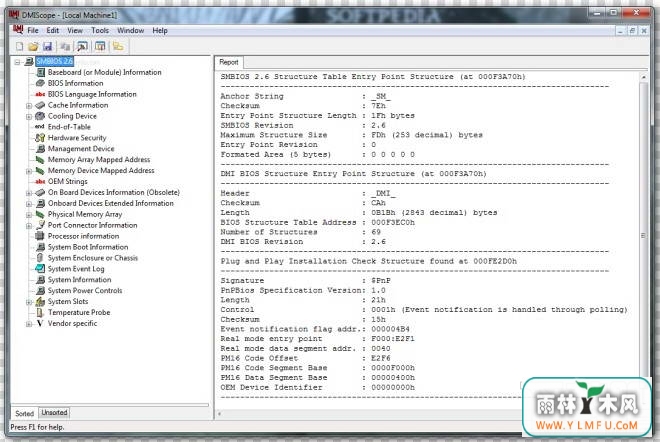Click the report vertical scrollbar thumb
660x442 pixels.
pos(643,236)
